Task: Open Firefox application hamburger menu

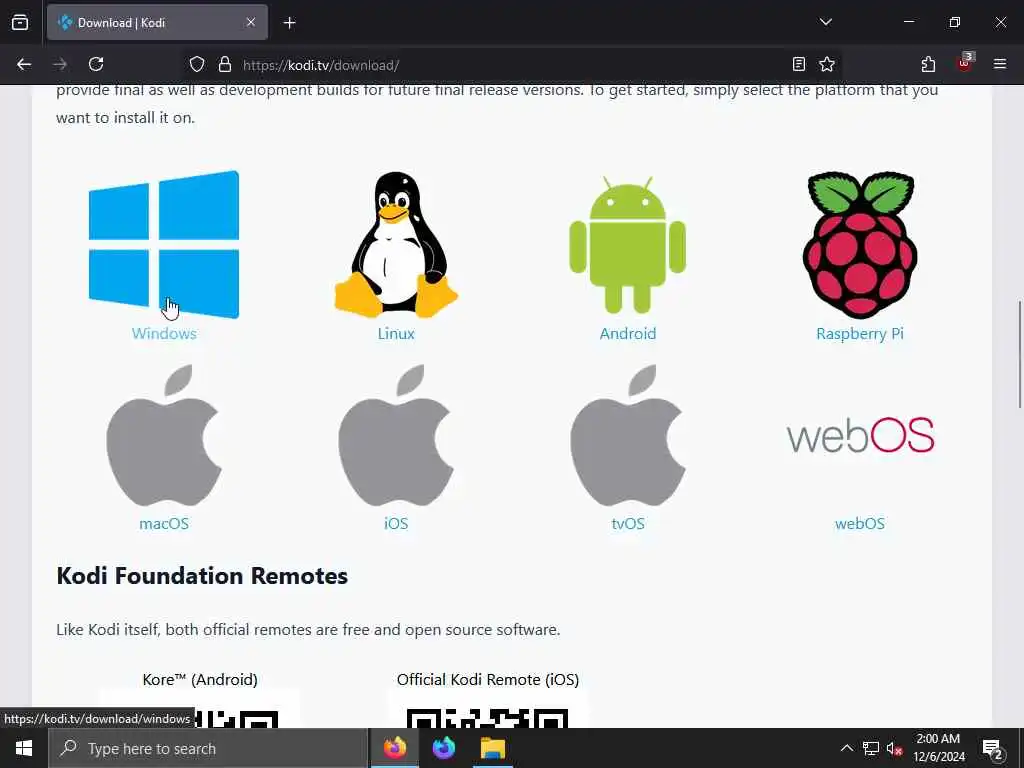Action: [x=1000, y=64]
